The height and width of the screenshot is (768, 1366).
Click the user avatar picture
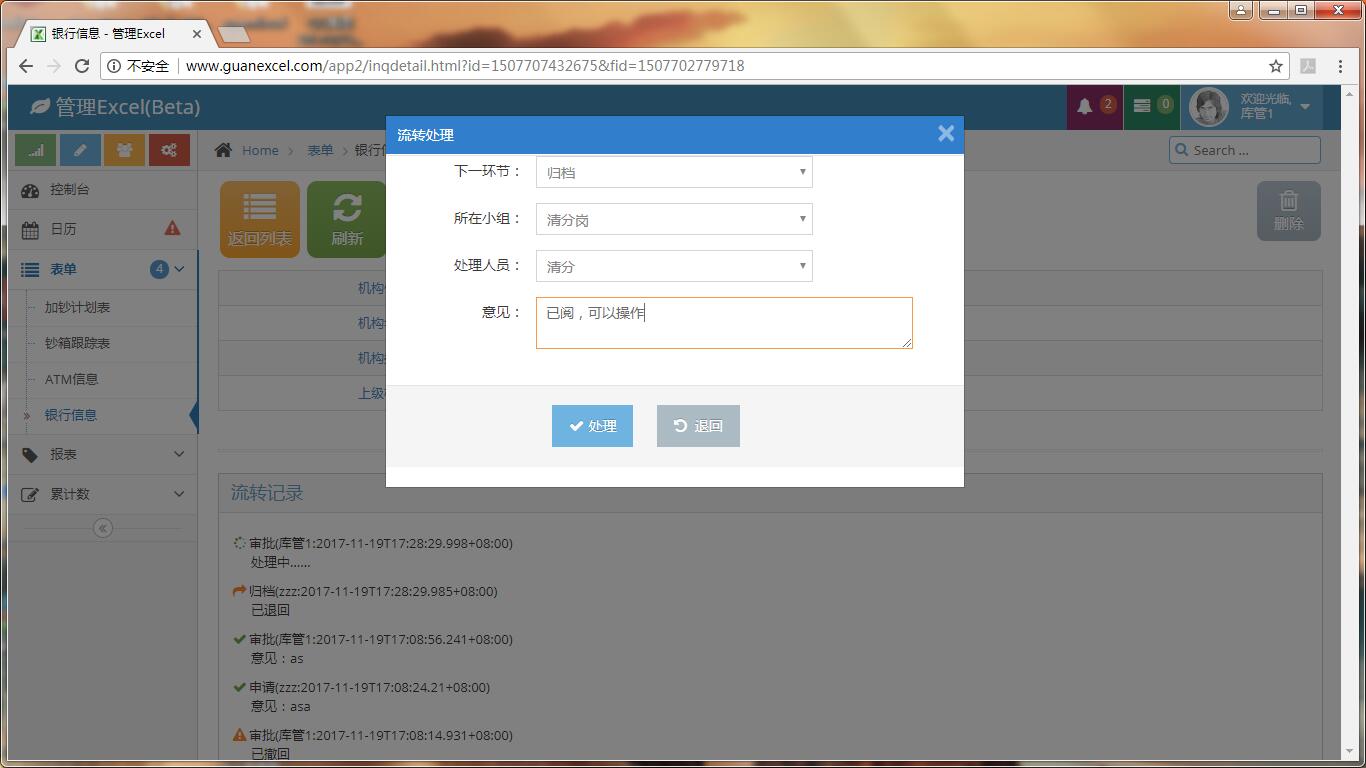(x=1208, y=107)
